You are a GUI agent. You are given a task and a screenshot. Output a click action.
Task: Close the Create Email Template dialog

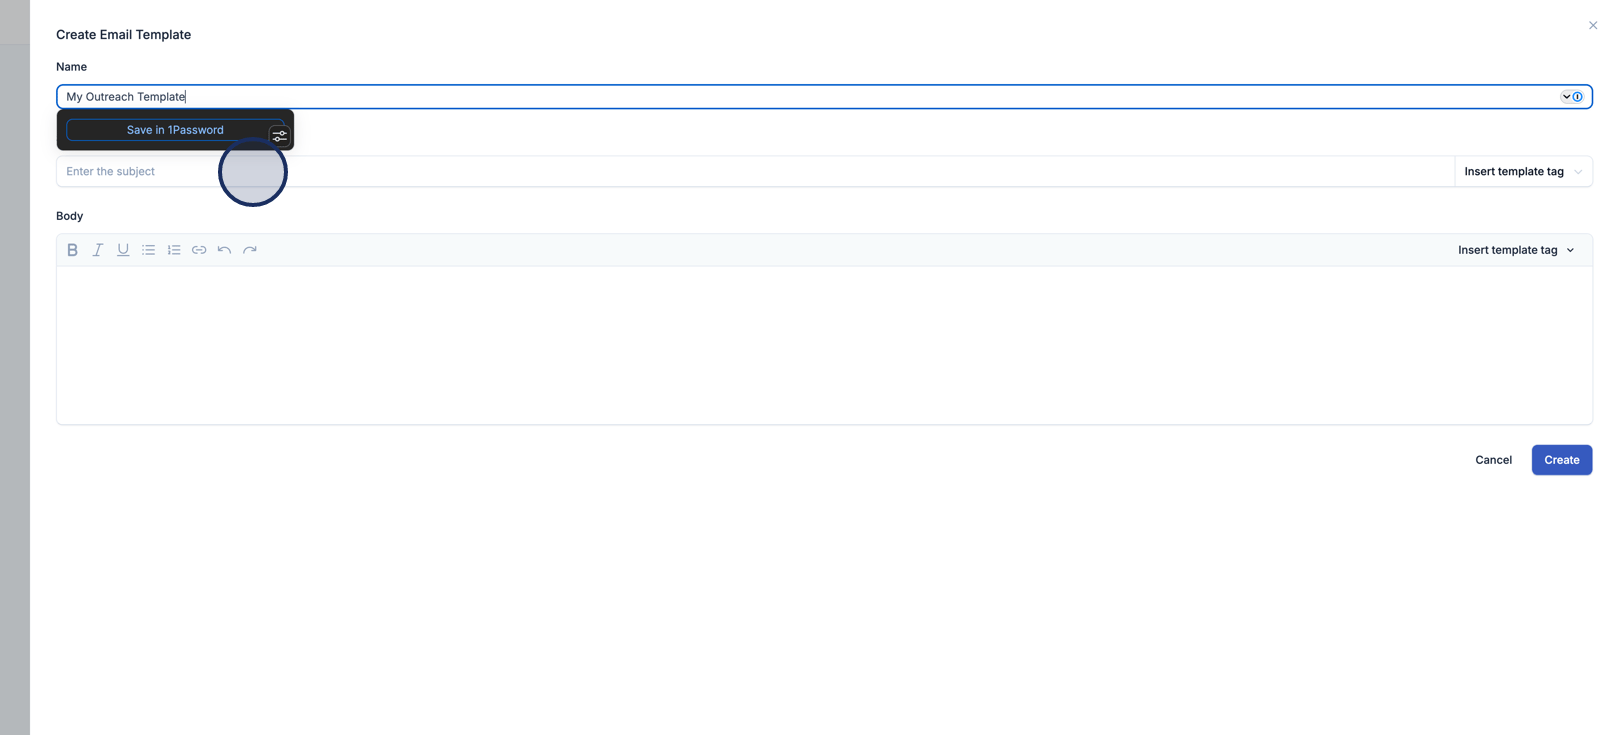click(1593, 26)
